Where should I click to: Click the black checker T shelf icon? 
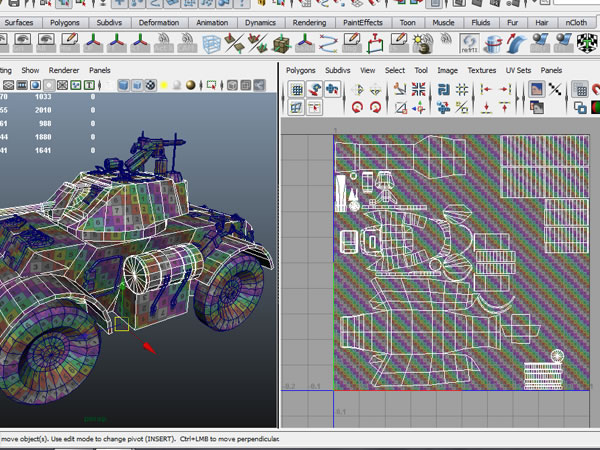(587, 44)
